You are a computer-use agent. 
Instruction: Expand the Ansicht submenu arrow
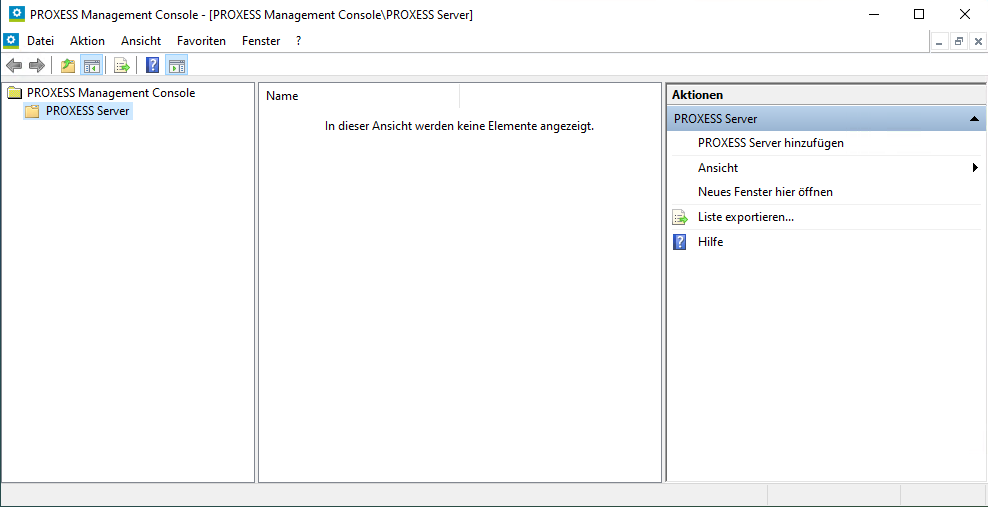(x=975, y=168)
